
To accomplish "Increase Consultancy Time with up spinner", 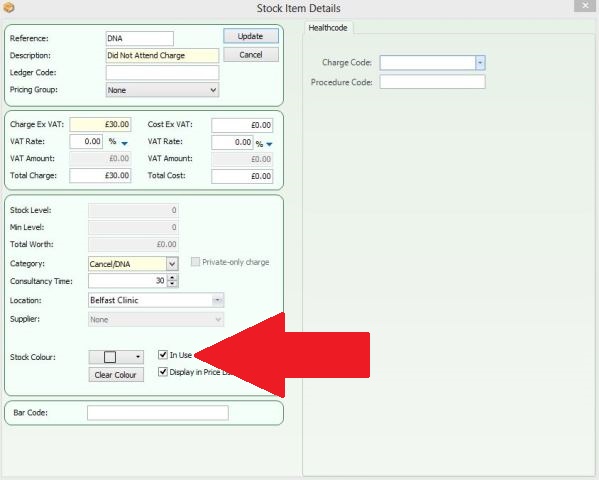I will point(173,278).
